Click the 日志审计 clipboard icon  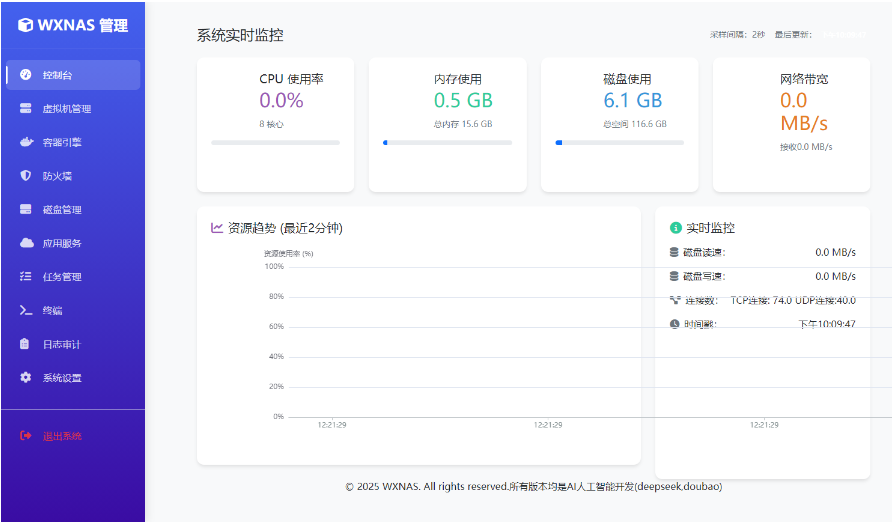[24, 343]
